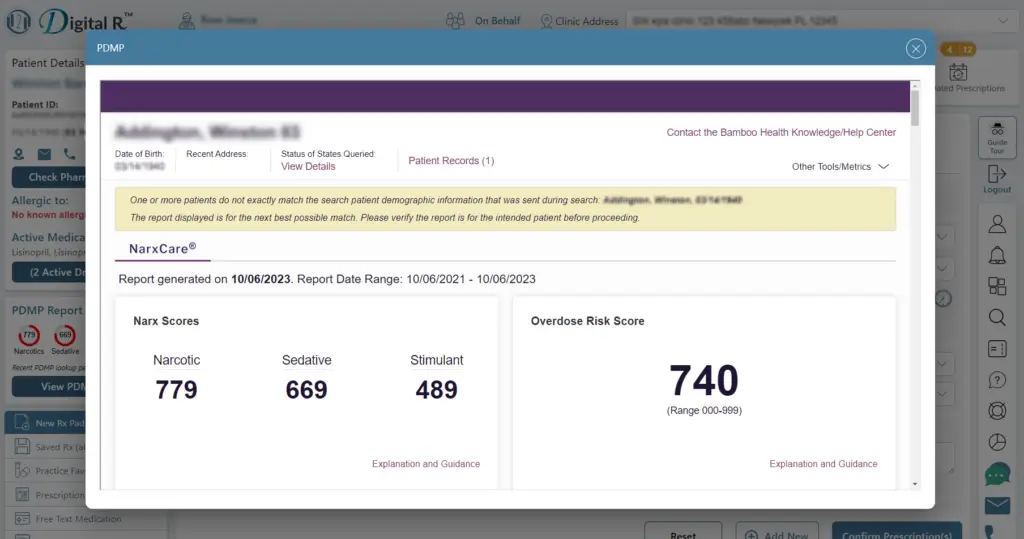Click the report scrollbar thumb
This screenshot has width=1024, height=539.
(915, 108)
